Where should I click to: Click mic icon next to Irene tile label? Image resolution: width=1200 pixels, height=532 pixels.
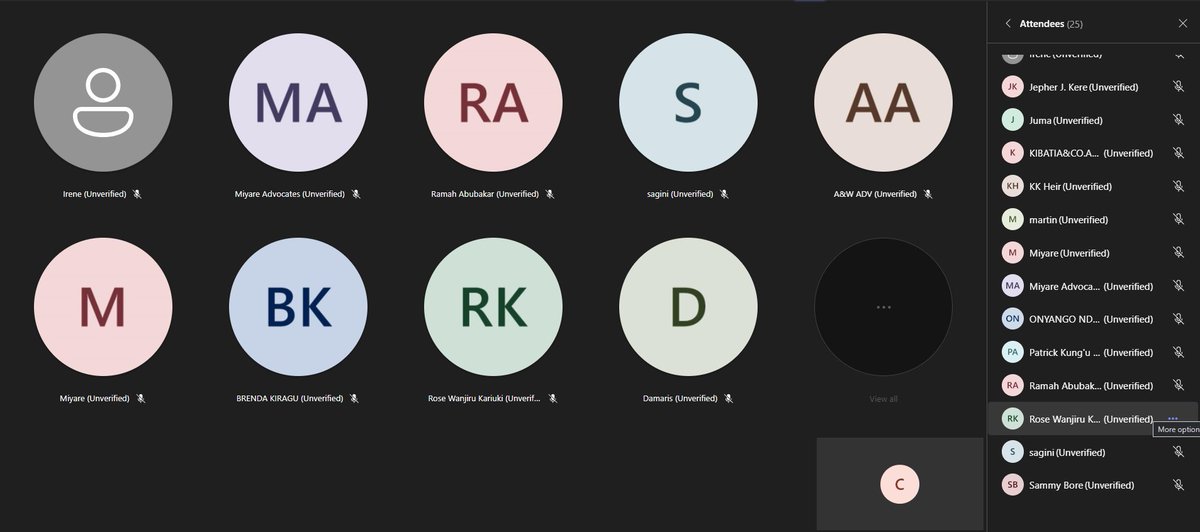coord(137,194)
